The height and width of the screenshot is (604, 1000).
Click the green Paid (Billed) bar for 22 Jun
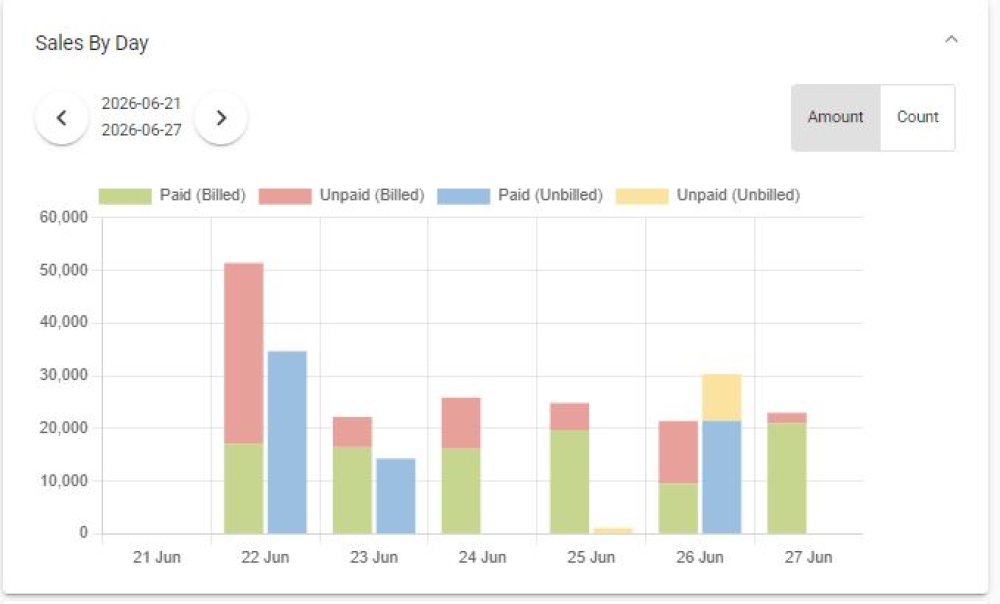(244, 489)
